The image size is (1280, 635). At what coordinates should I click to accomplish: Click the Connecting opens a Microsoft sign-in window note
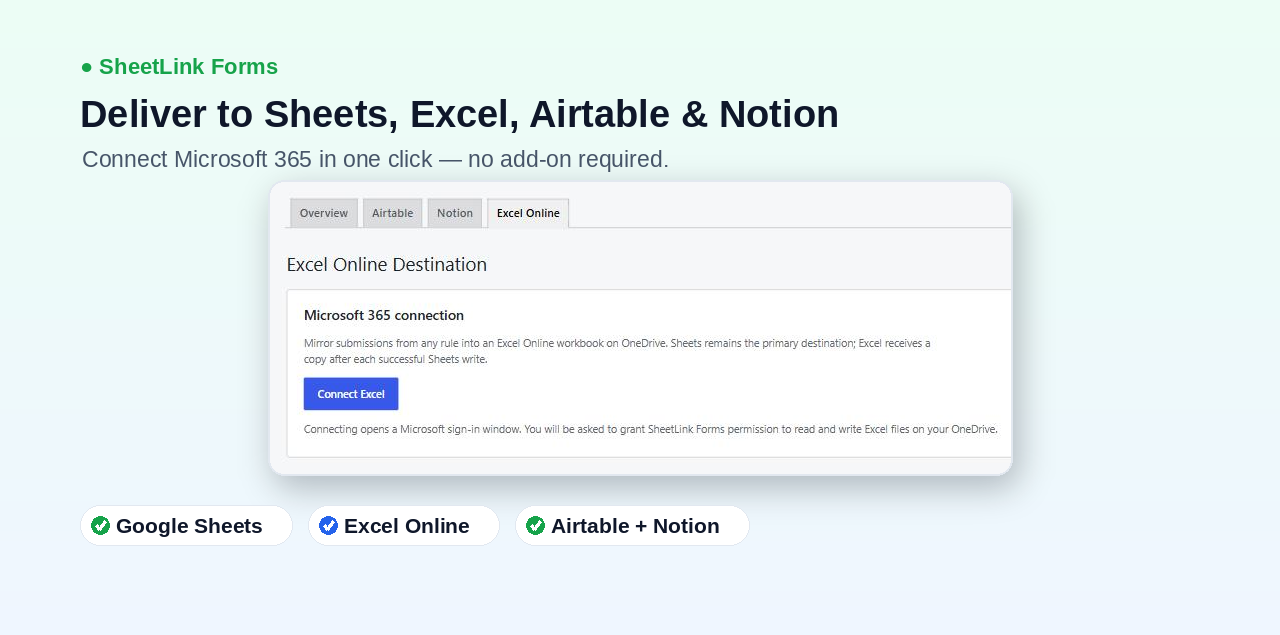pyautogui.click(x=651, y=429)
